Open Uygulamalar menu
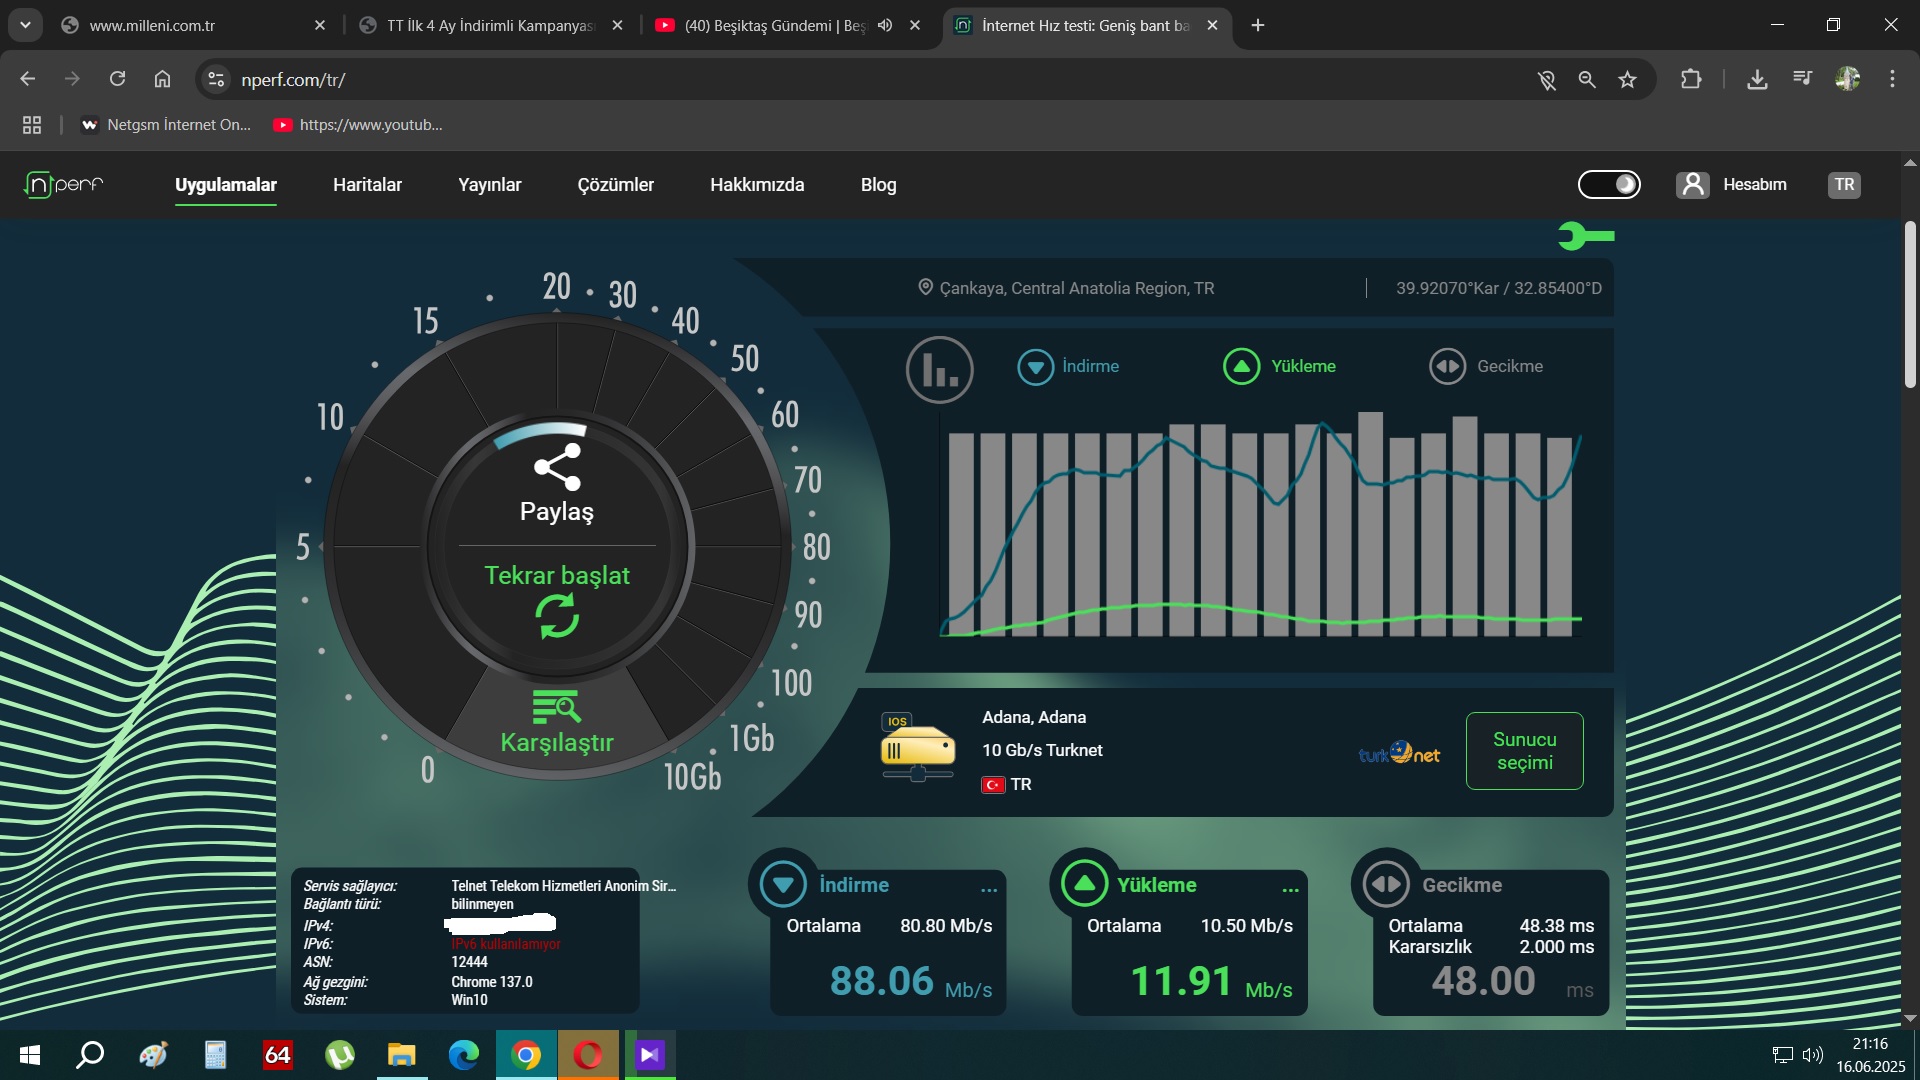 click(226, 185)
